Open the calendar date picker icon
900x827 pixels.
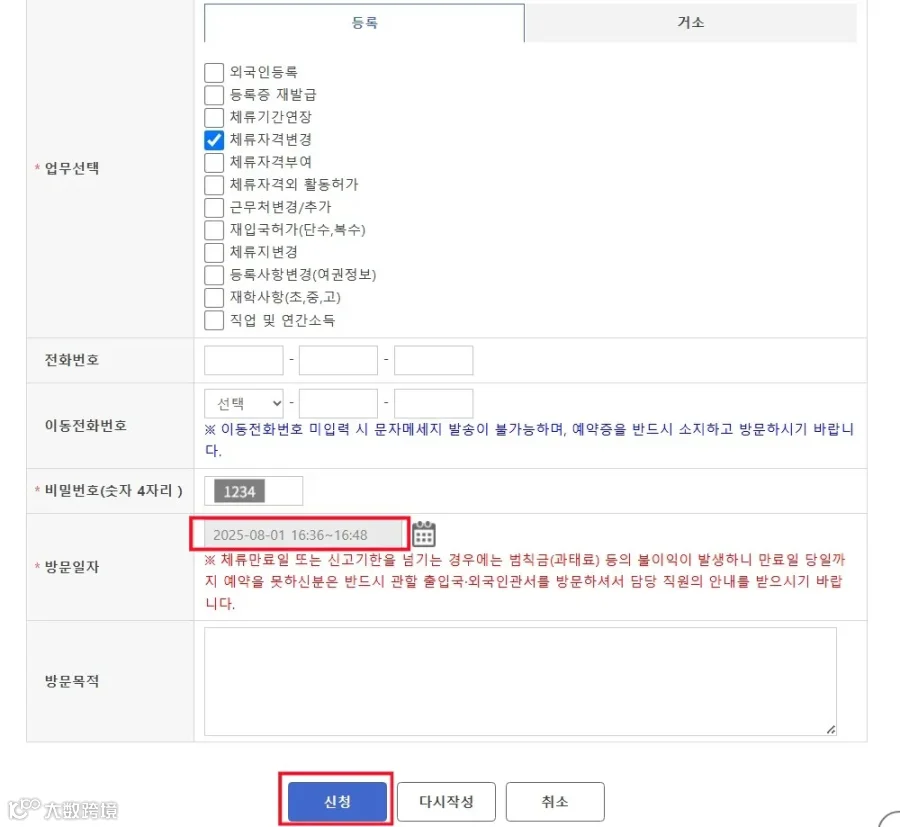pos(424,534)
